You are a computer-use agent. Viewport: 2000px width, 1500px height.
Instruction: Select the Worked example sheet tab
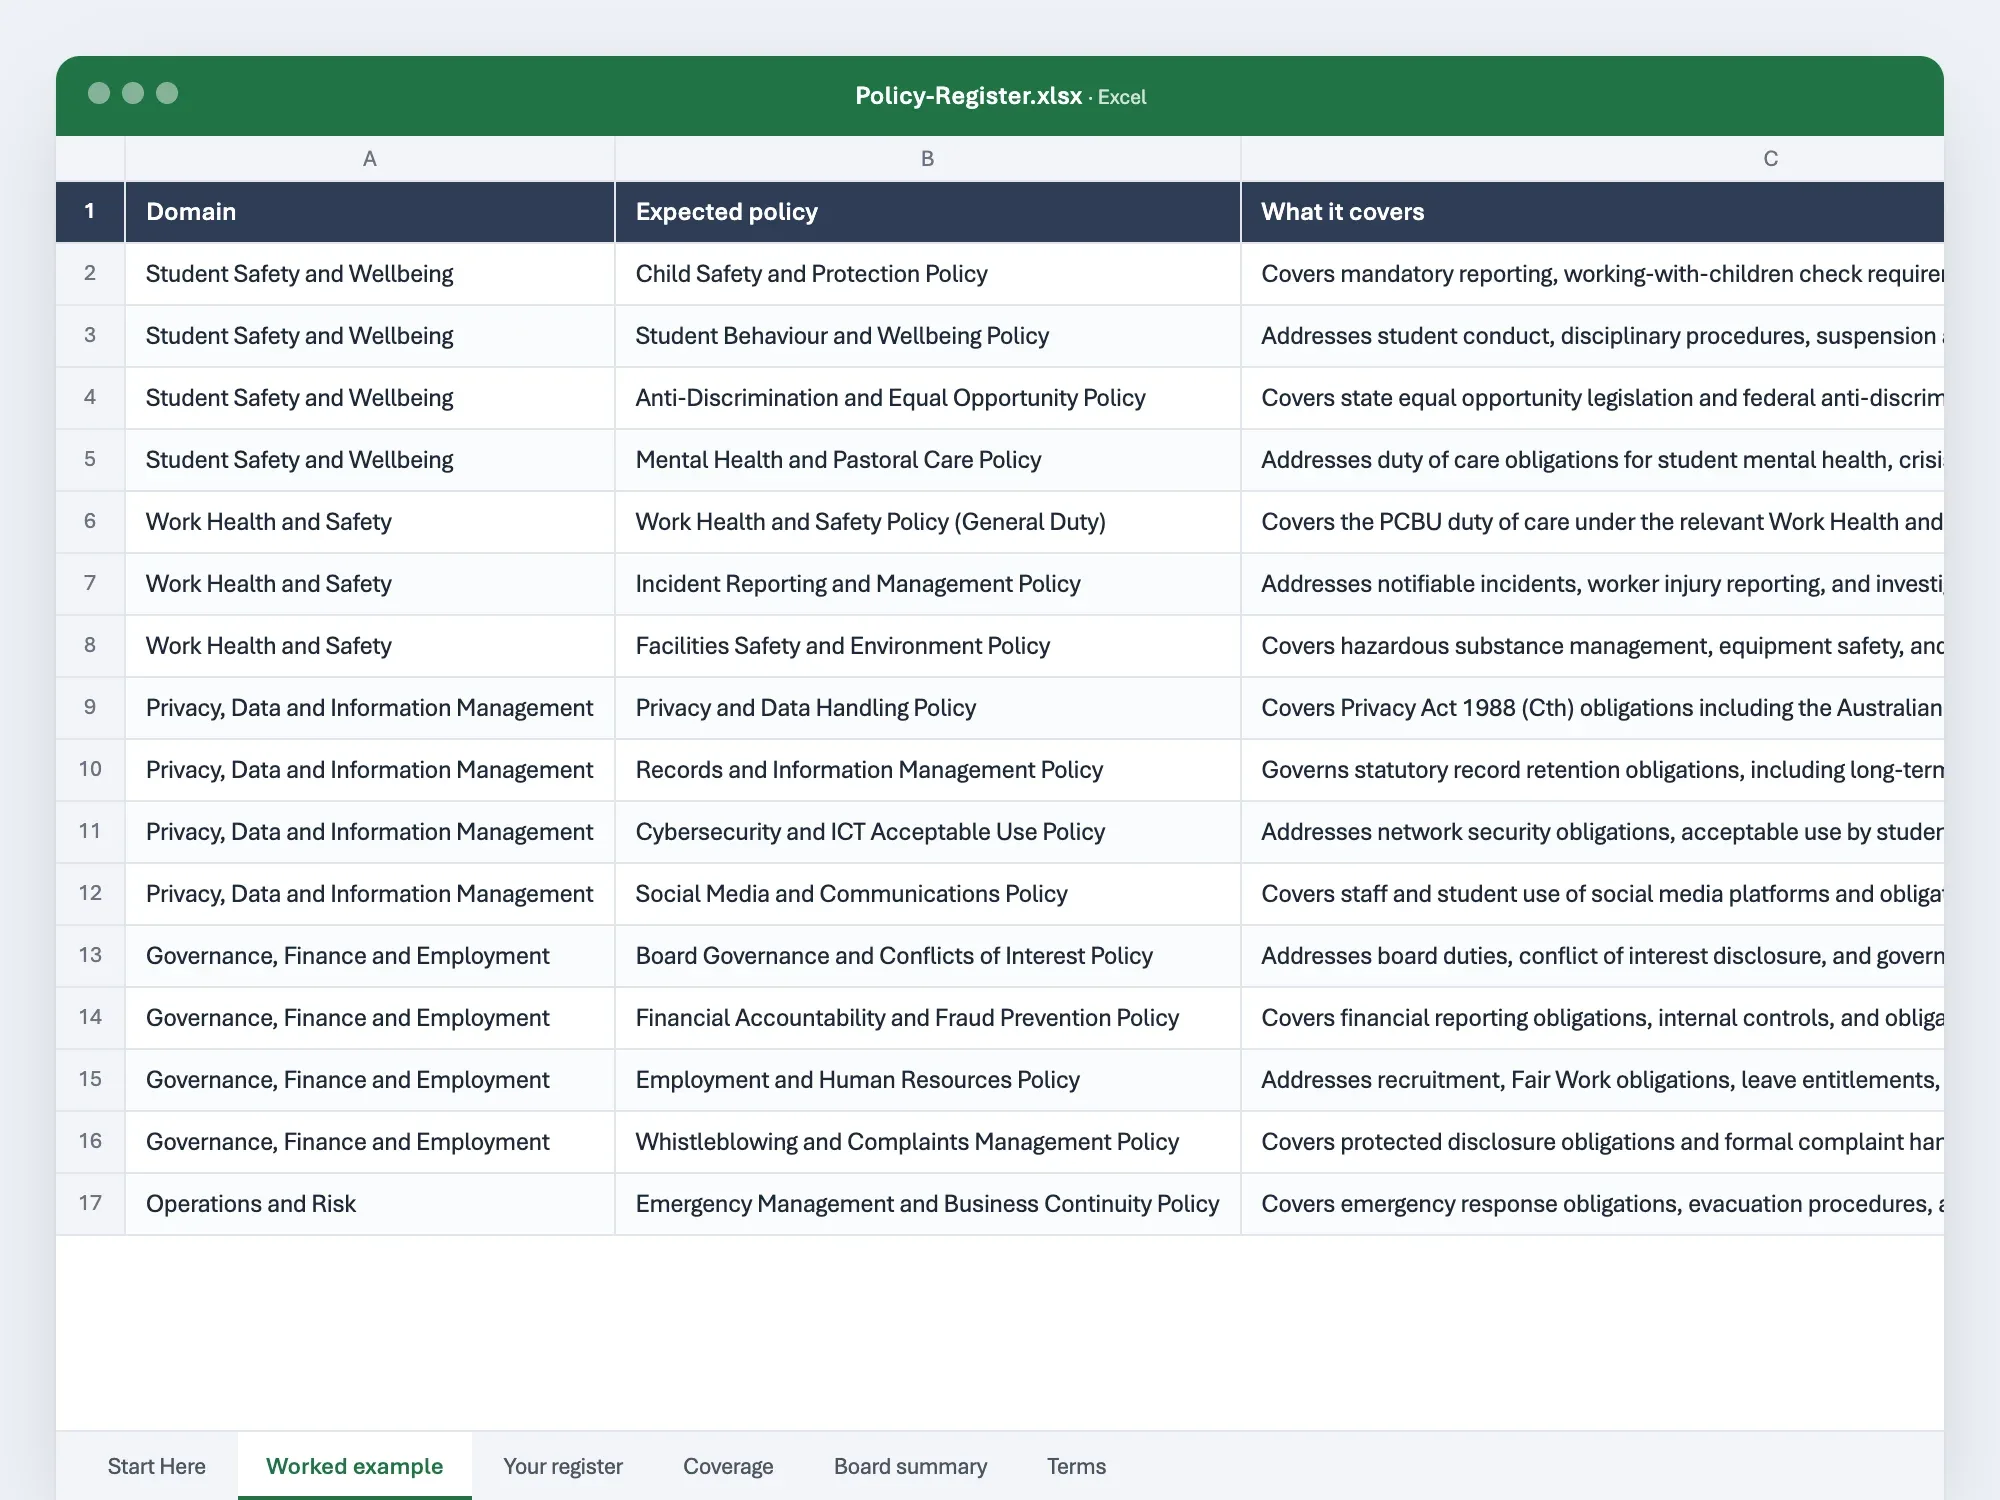(x=354, y=1466)
